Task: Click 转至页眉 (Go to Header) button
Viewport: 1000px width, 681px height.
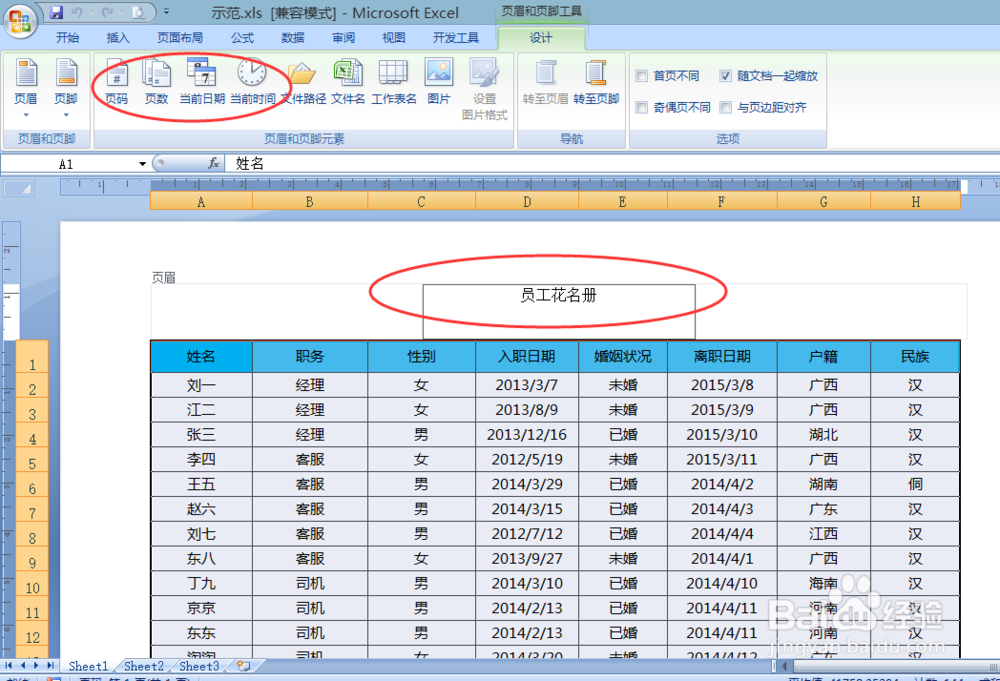Action: click(544, 85)
